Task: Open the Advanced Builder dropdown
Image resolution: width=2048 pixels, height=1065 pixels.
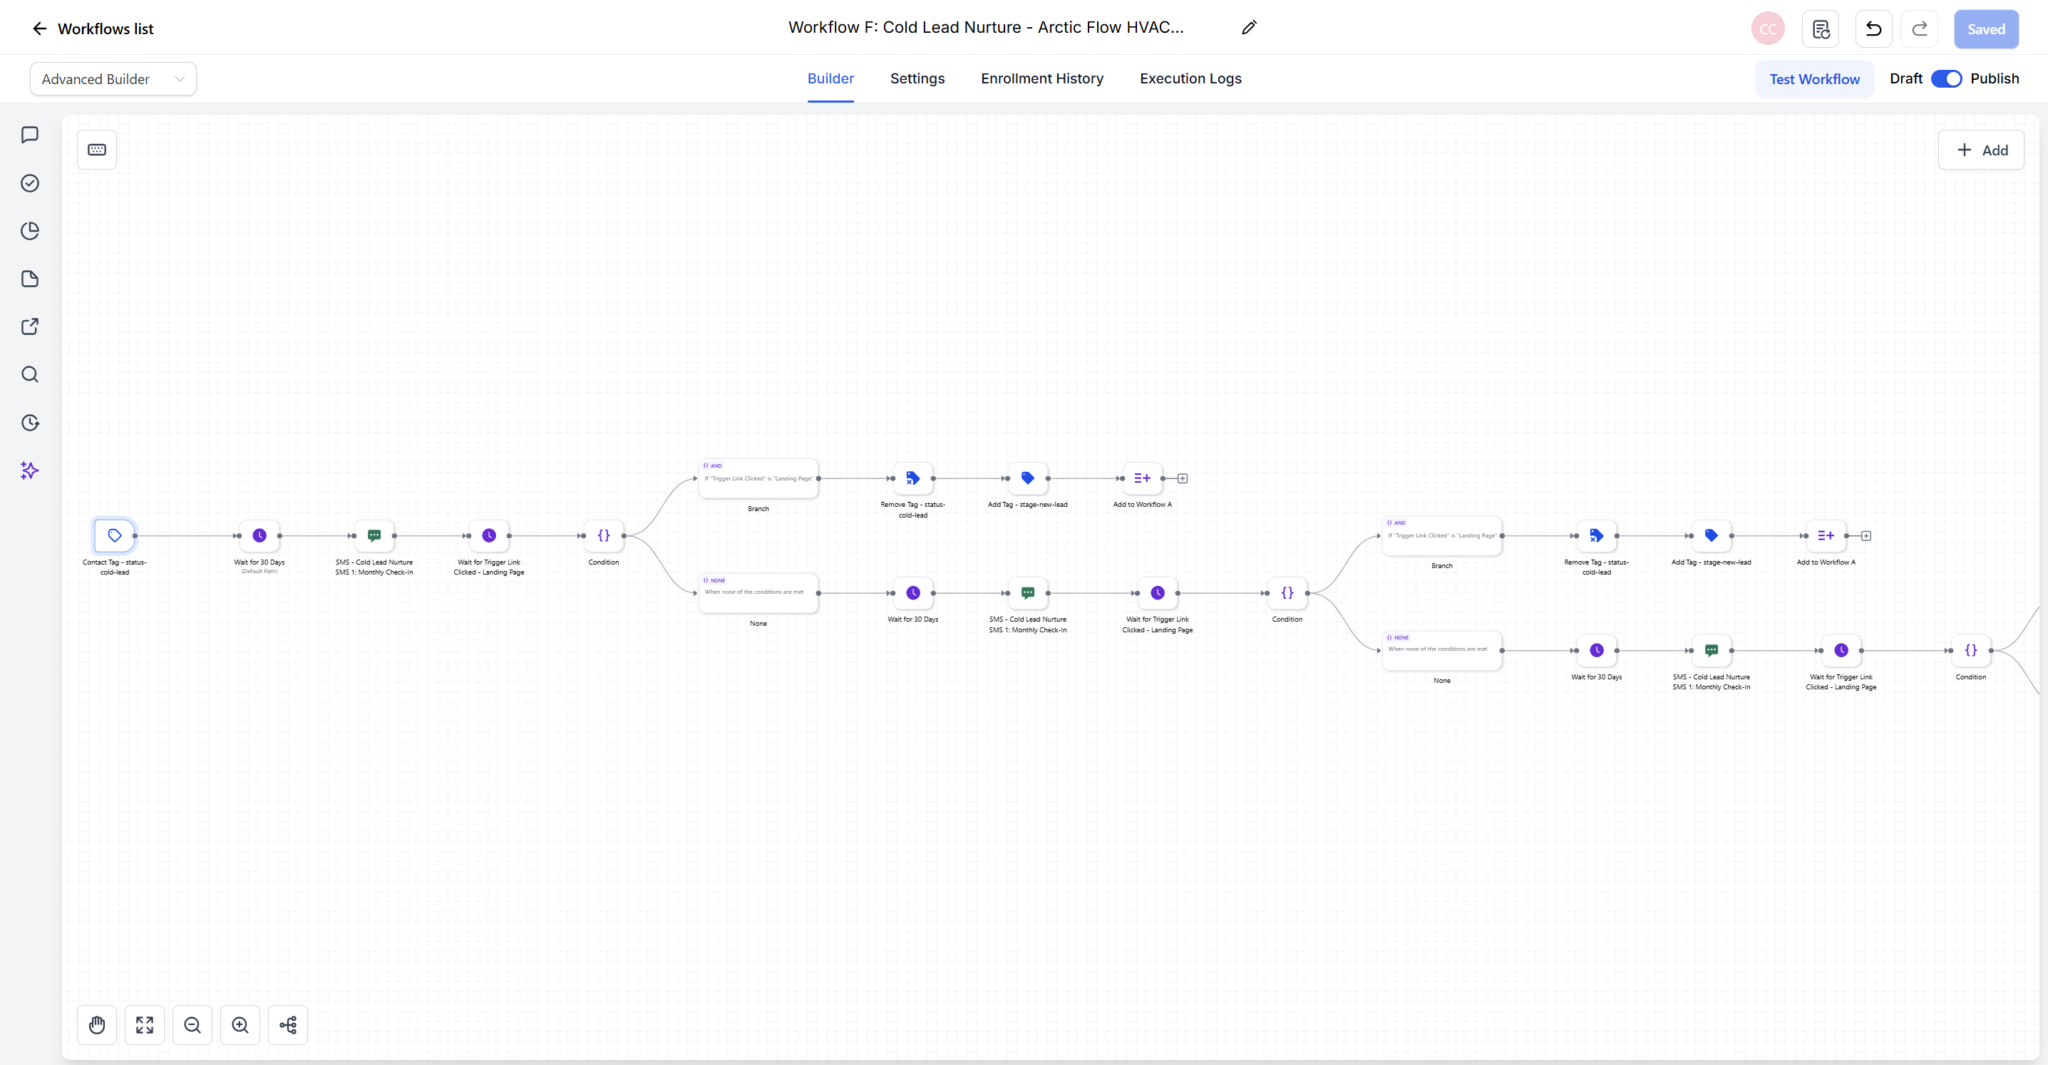Action: pyautogui.click(x=113, y=79)
